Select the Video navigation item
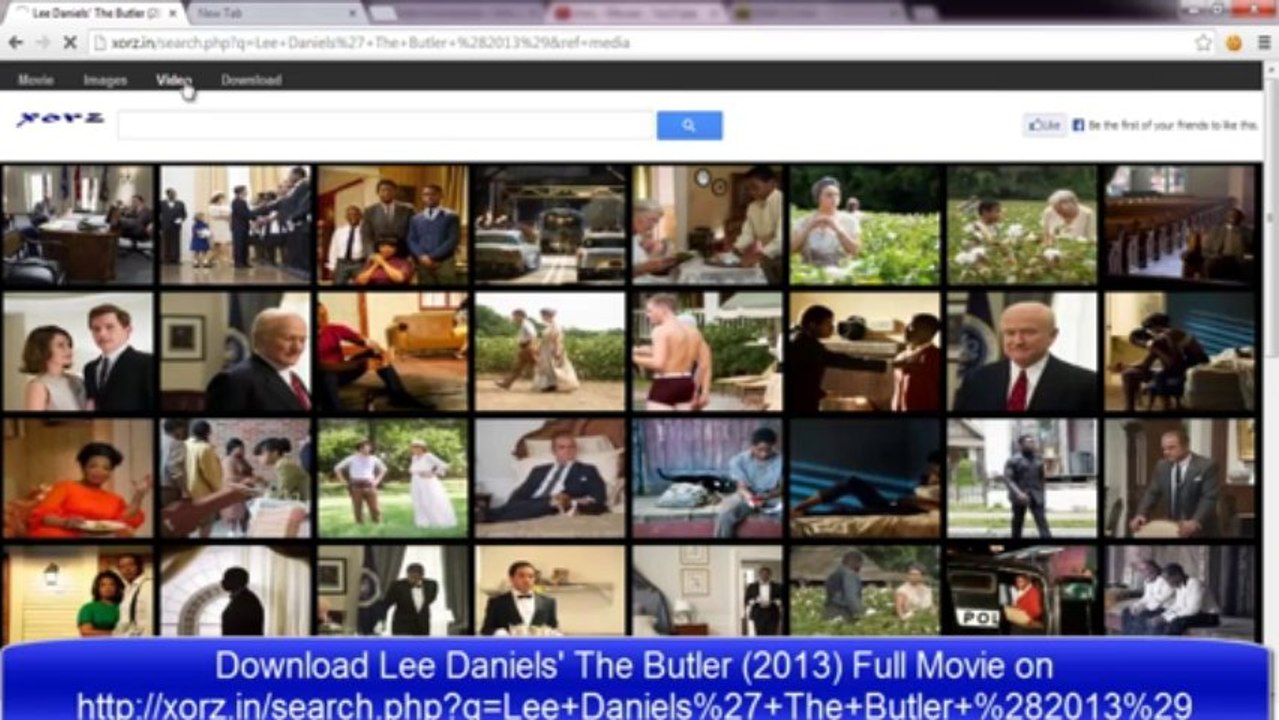This screenshot has width=1279, height=720. coord(173,80)
